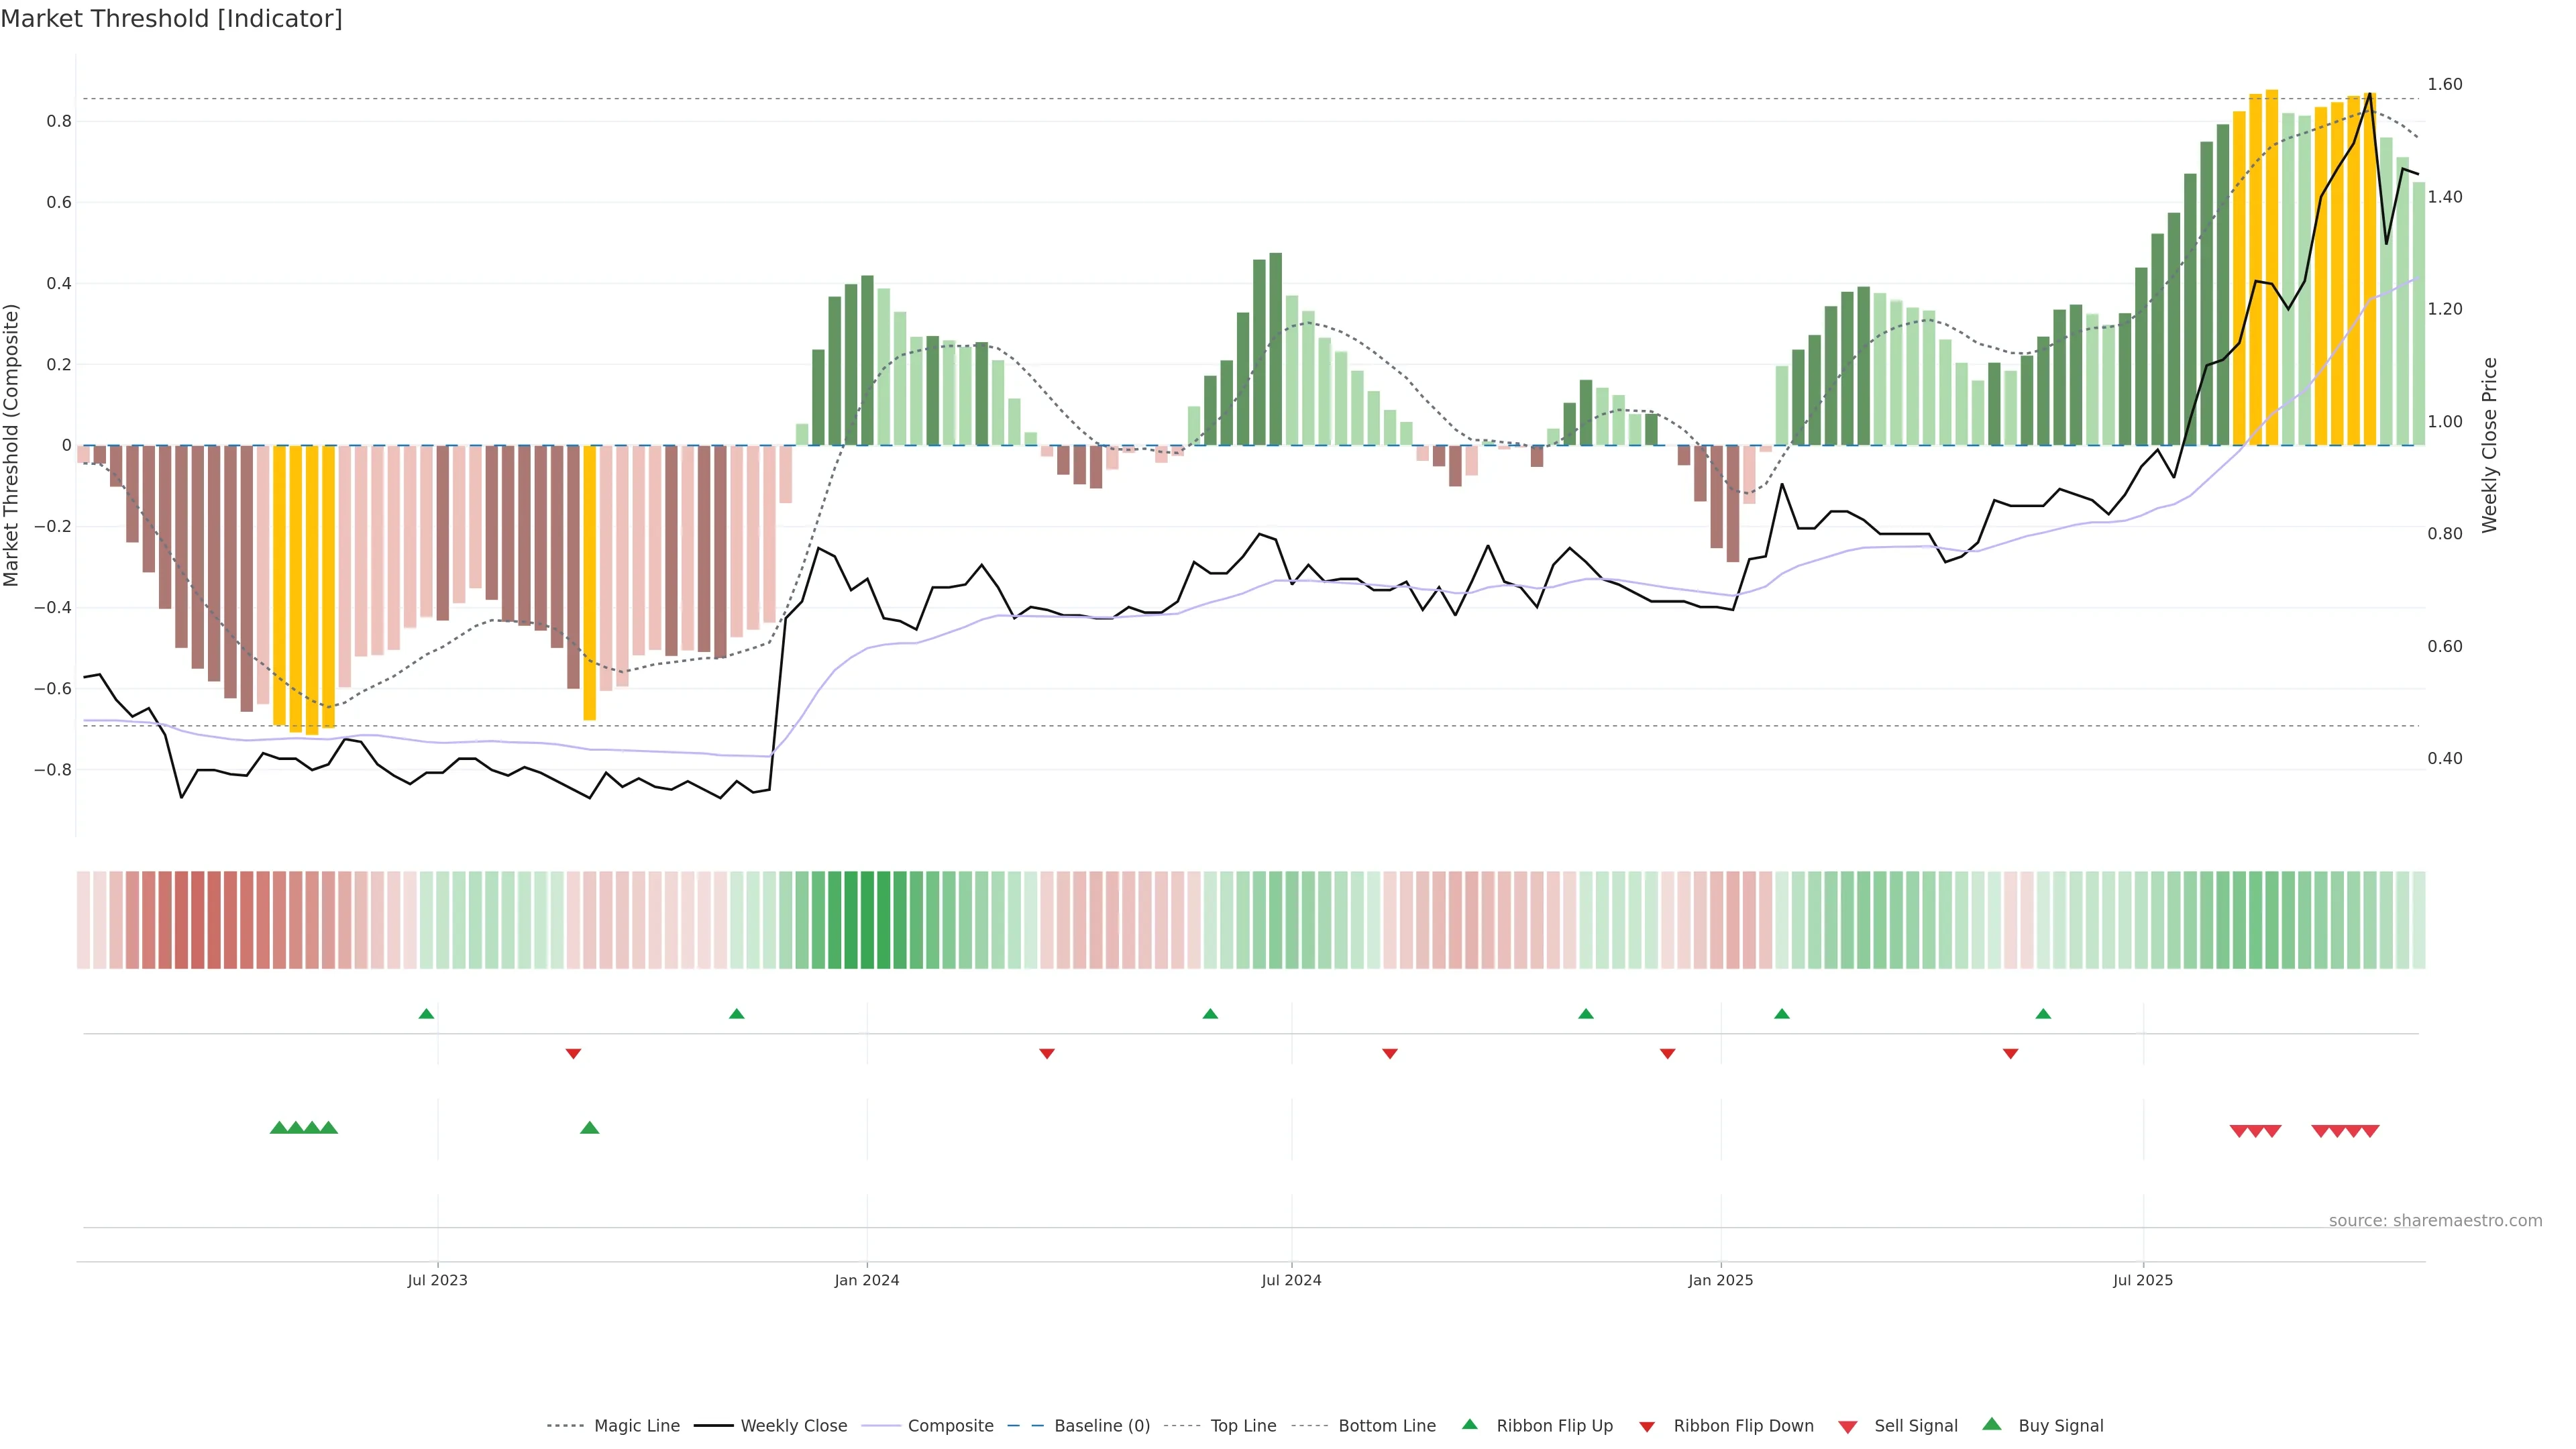Screen dimensions: 2576x1449
Task: Click the Jan 2024 x-axis label
Action: pyautogui.click(x=866, y=1280)
